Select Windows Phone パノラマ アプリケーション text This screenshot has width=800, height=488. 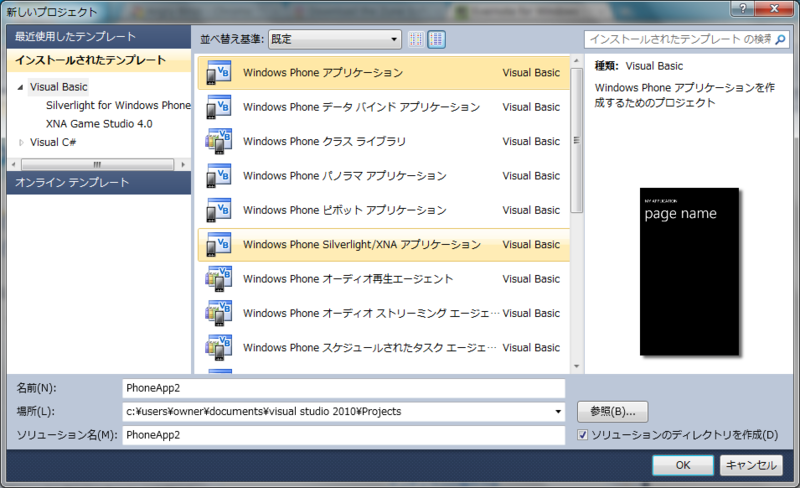pos(344,176)
